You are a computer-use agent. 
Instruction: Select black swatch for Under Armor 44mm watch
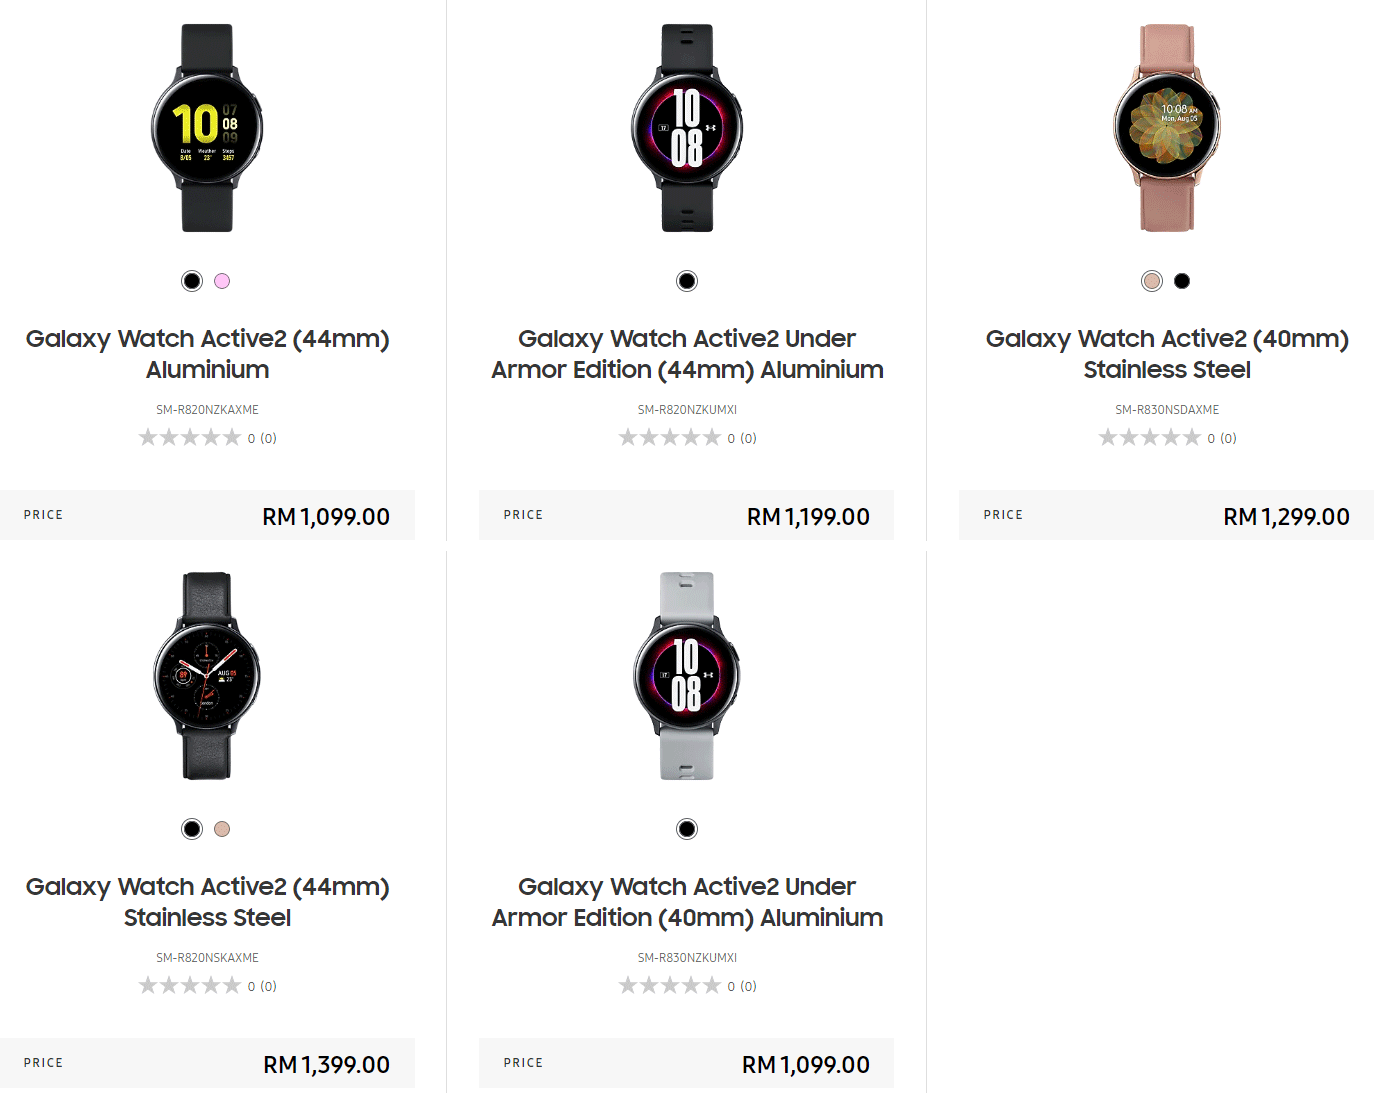click(687, 281)
